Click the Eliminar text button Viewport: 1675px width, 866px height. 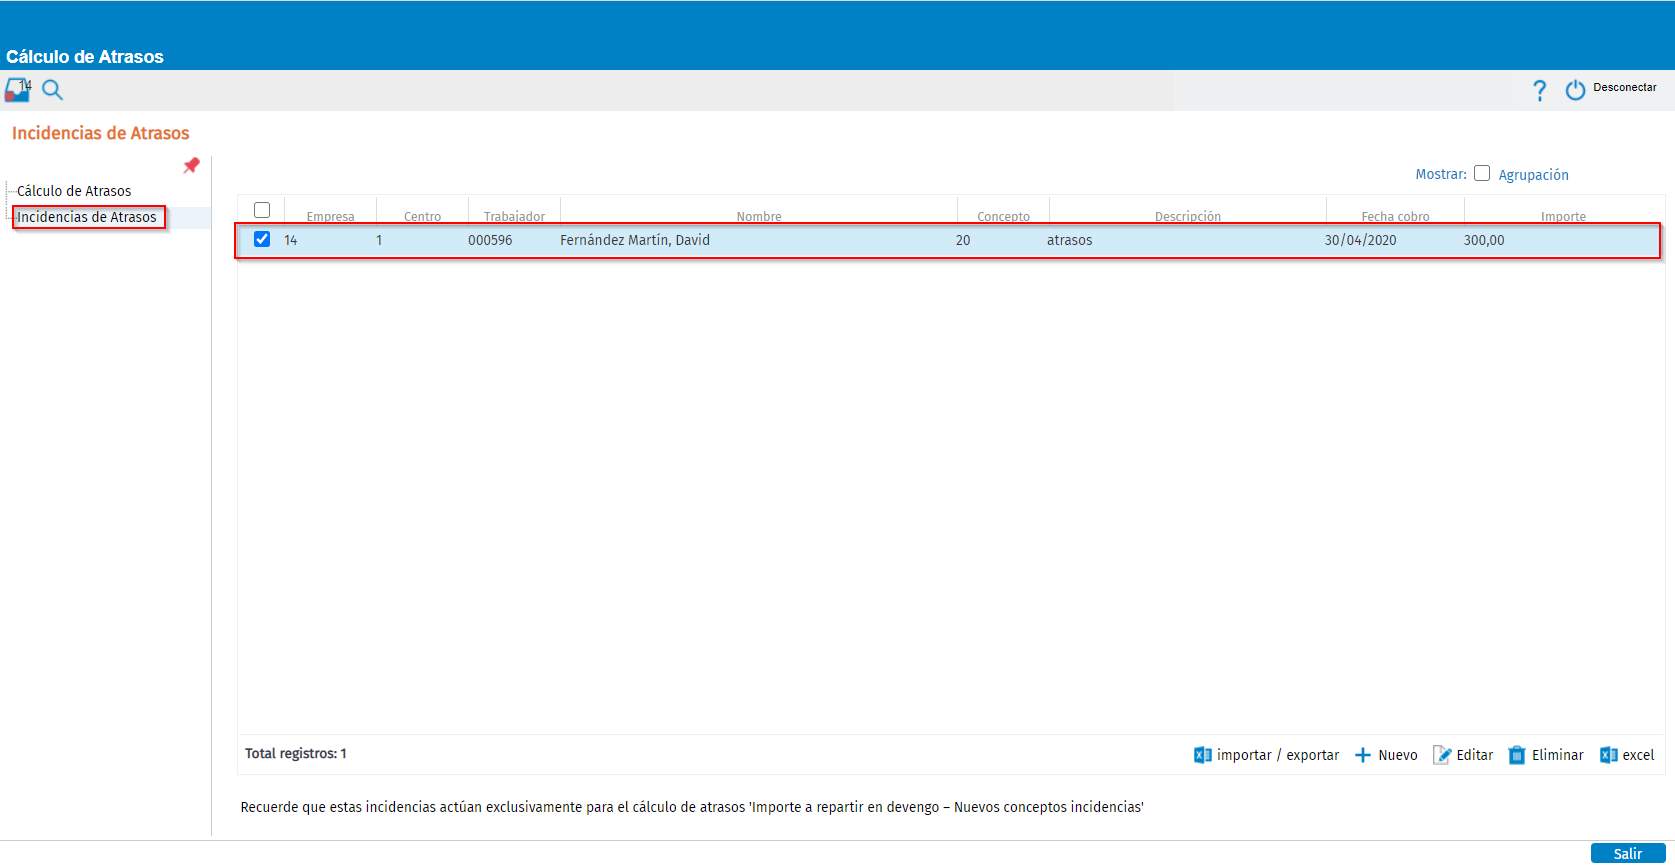(1558, 755)
